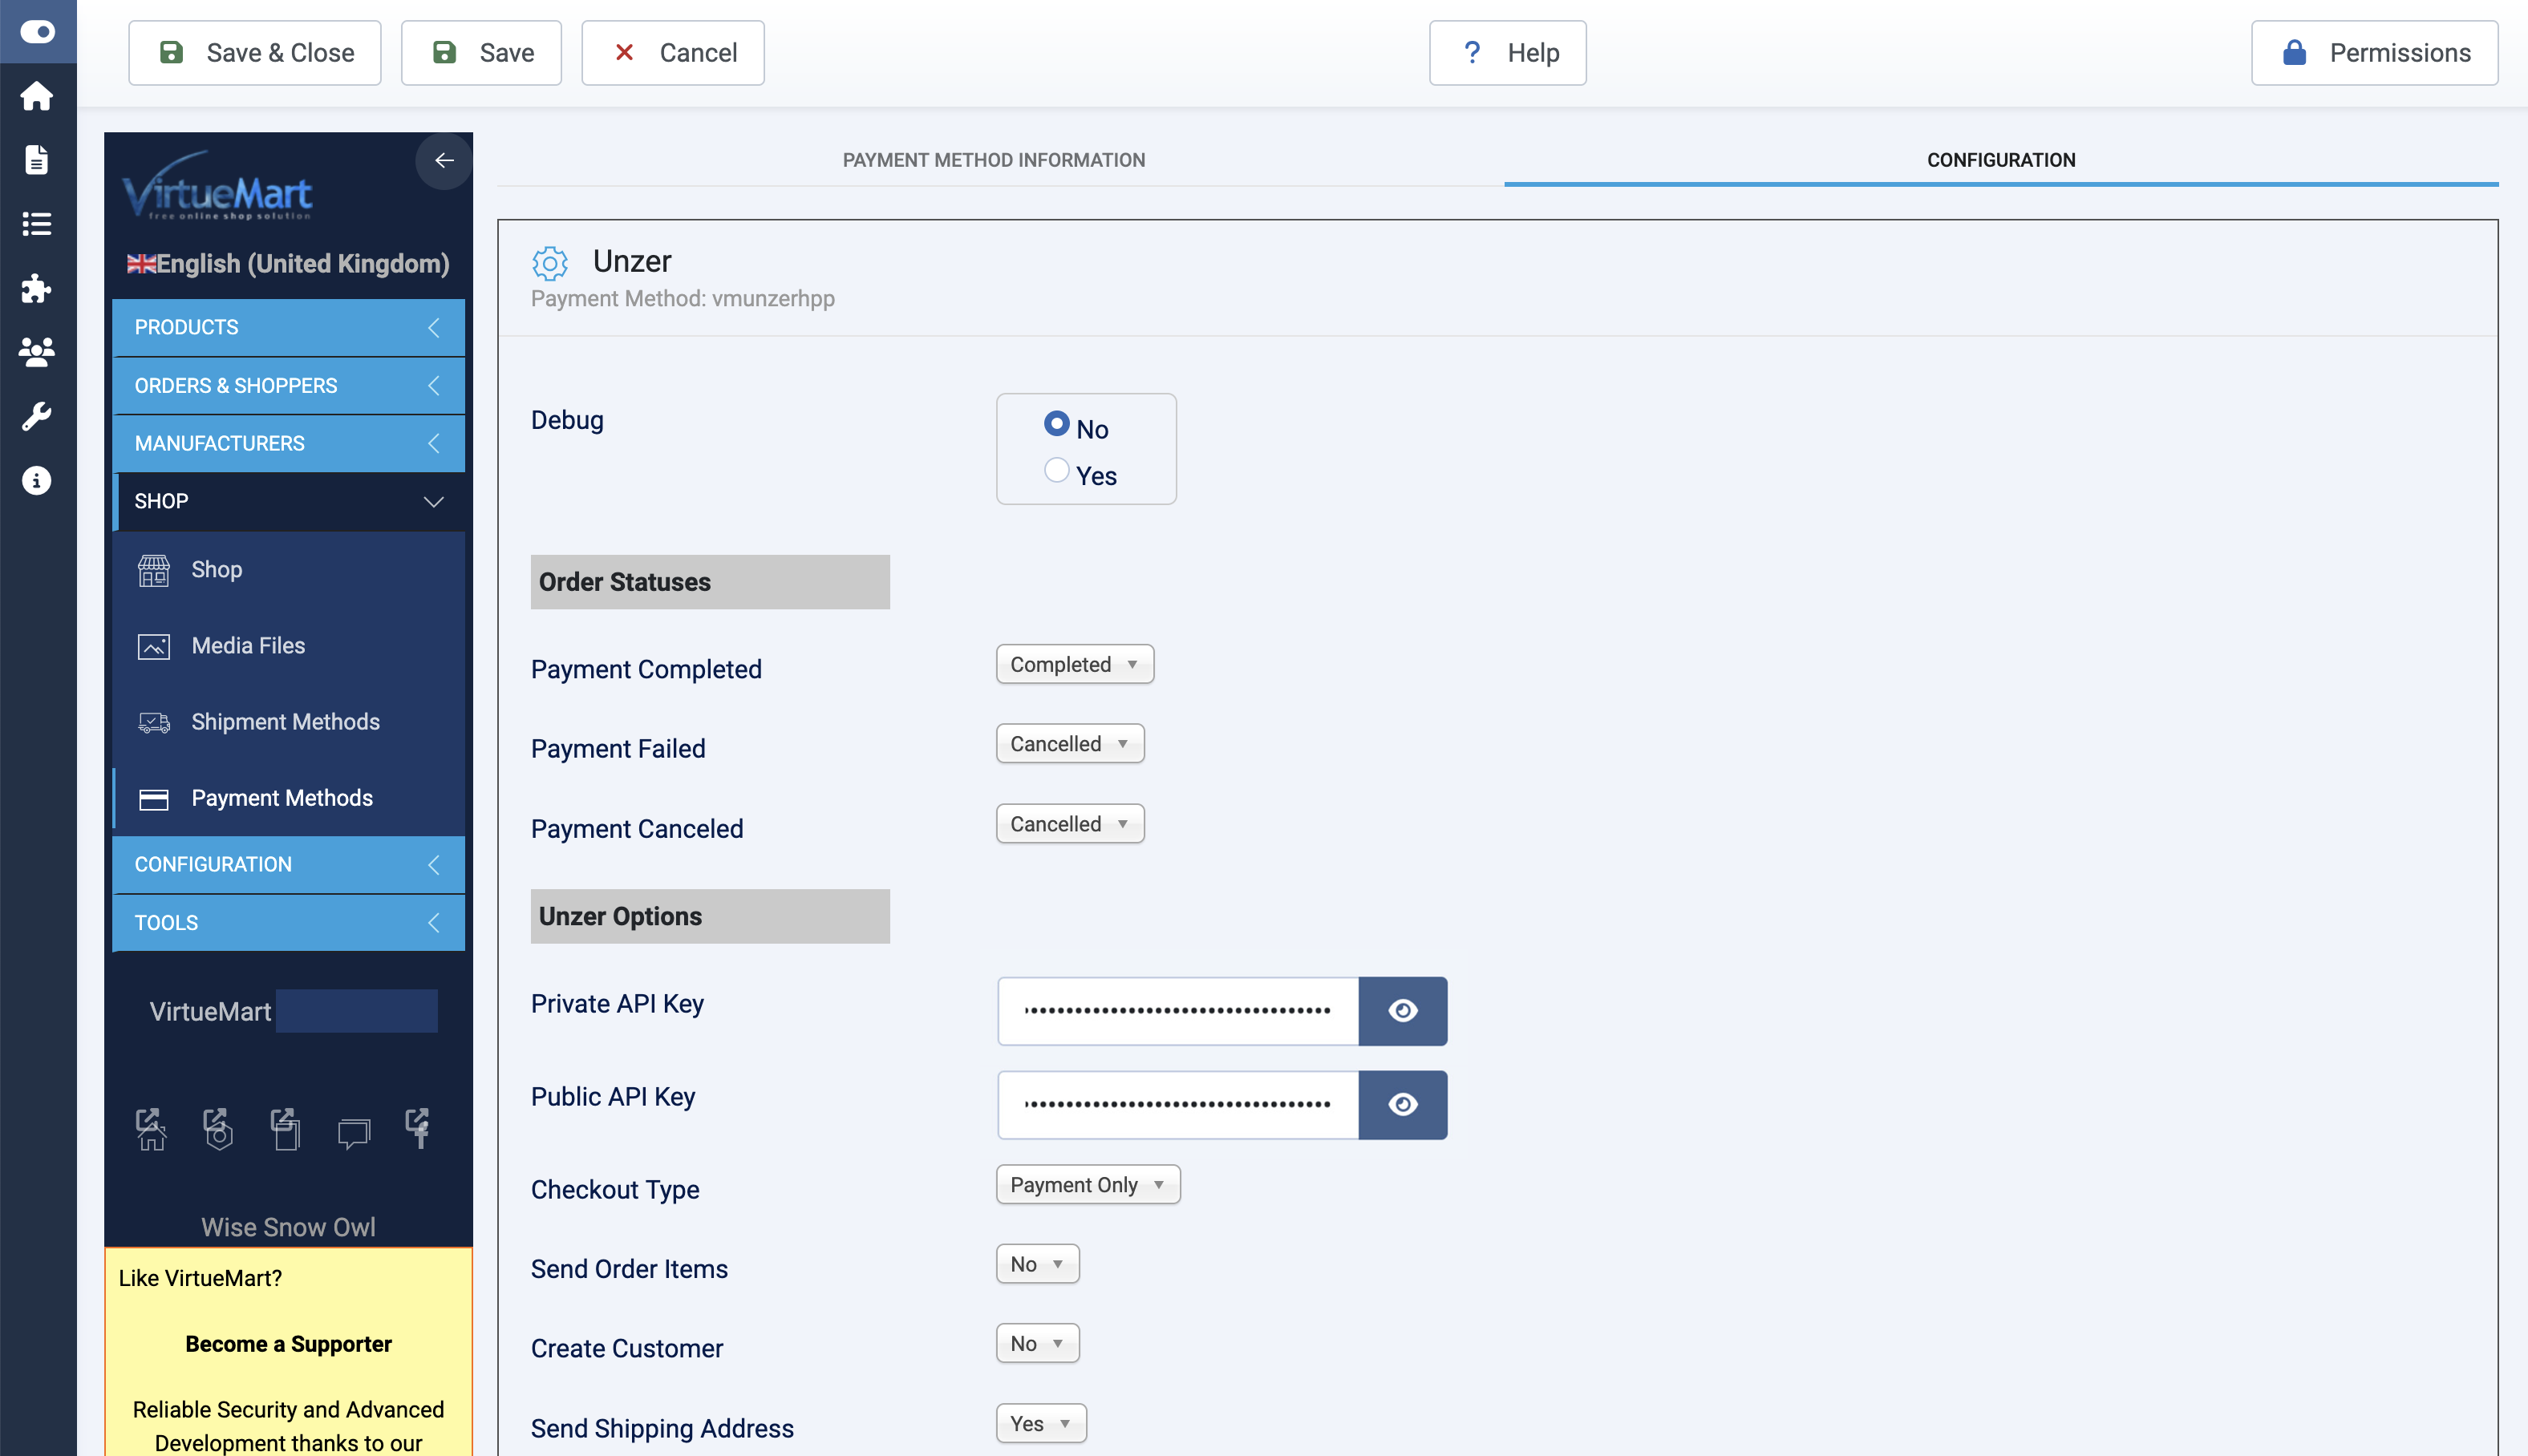Viewport: 2528px width, 1456px height.
Task: Click the Order Statuses section header
Action: [710, 582]
